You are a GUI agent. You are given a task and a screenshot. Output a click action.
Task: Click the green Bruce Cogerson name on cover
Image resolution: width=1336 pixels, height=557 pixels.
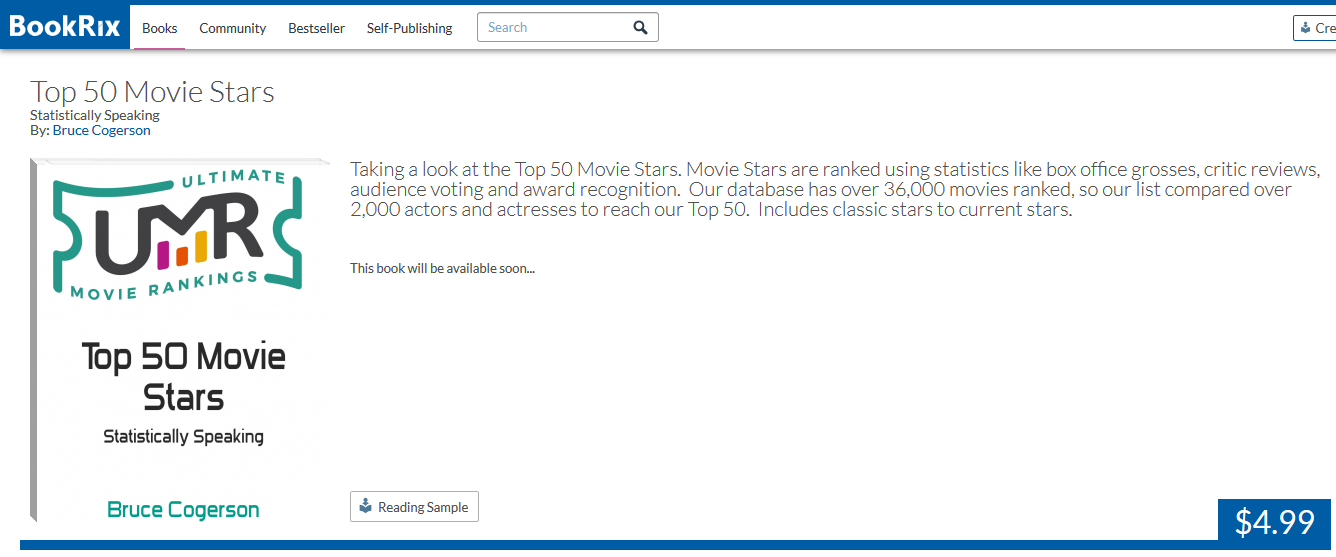click(x=183, y=510)
